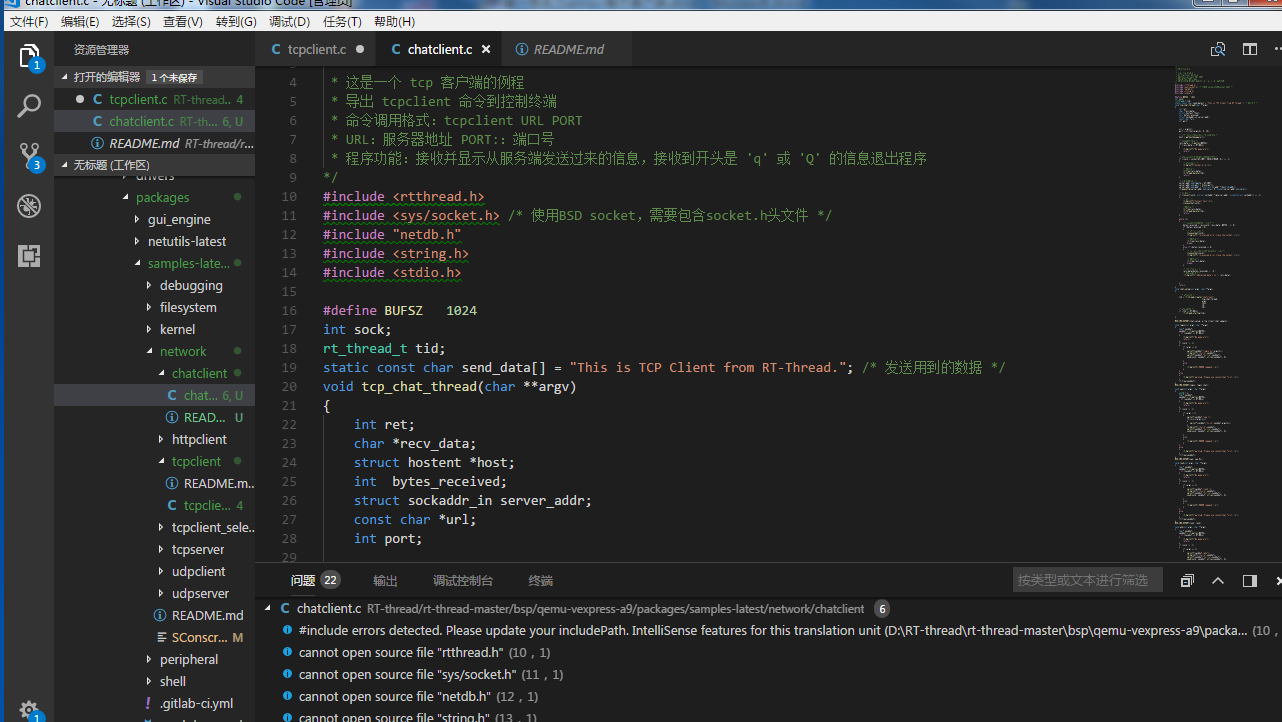The image size is (1282, 722).
Task: Expand the filesystem folder
Action: tap(150, 307)
